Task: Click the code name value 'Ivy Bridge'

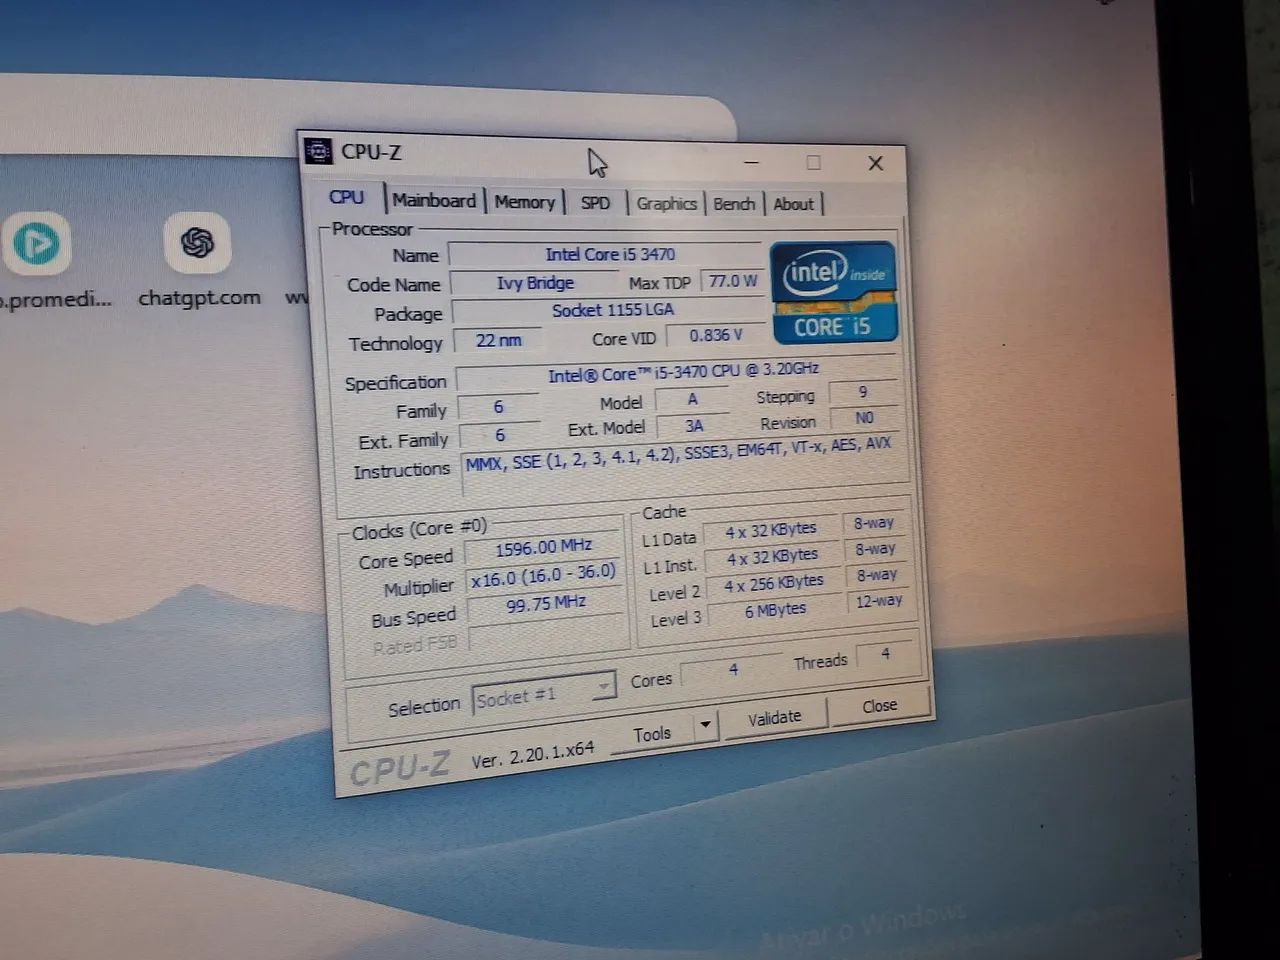Action: 535,283
